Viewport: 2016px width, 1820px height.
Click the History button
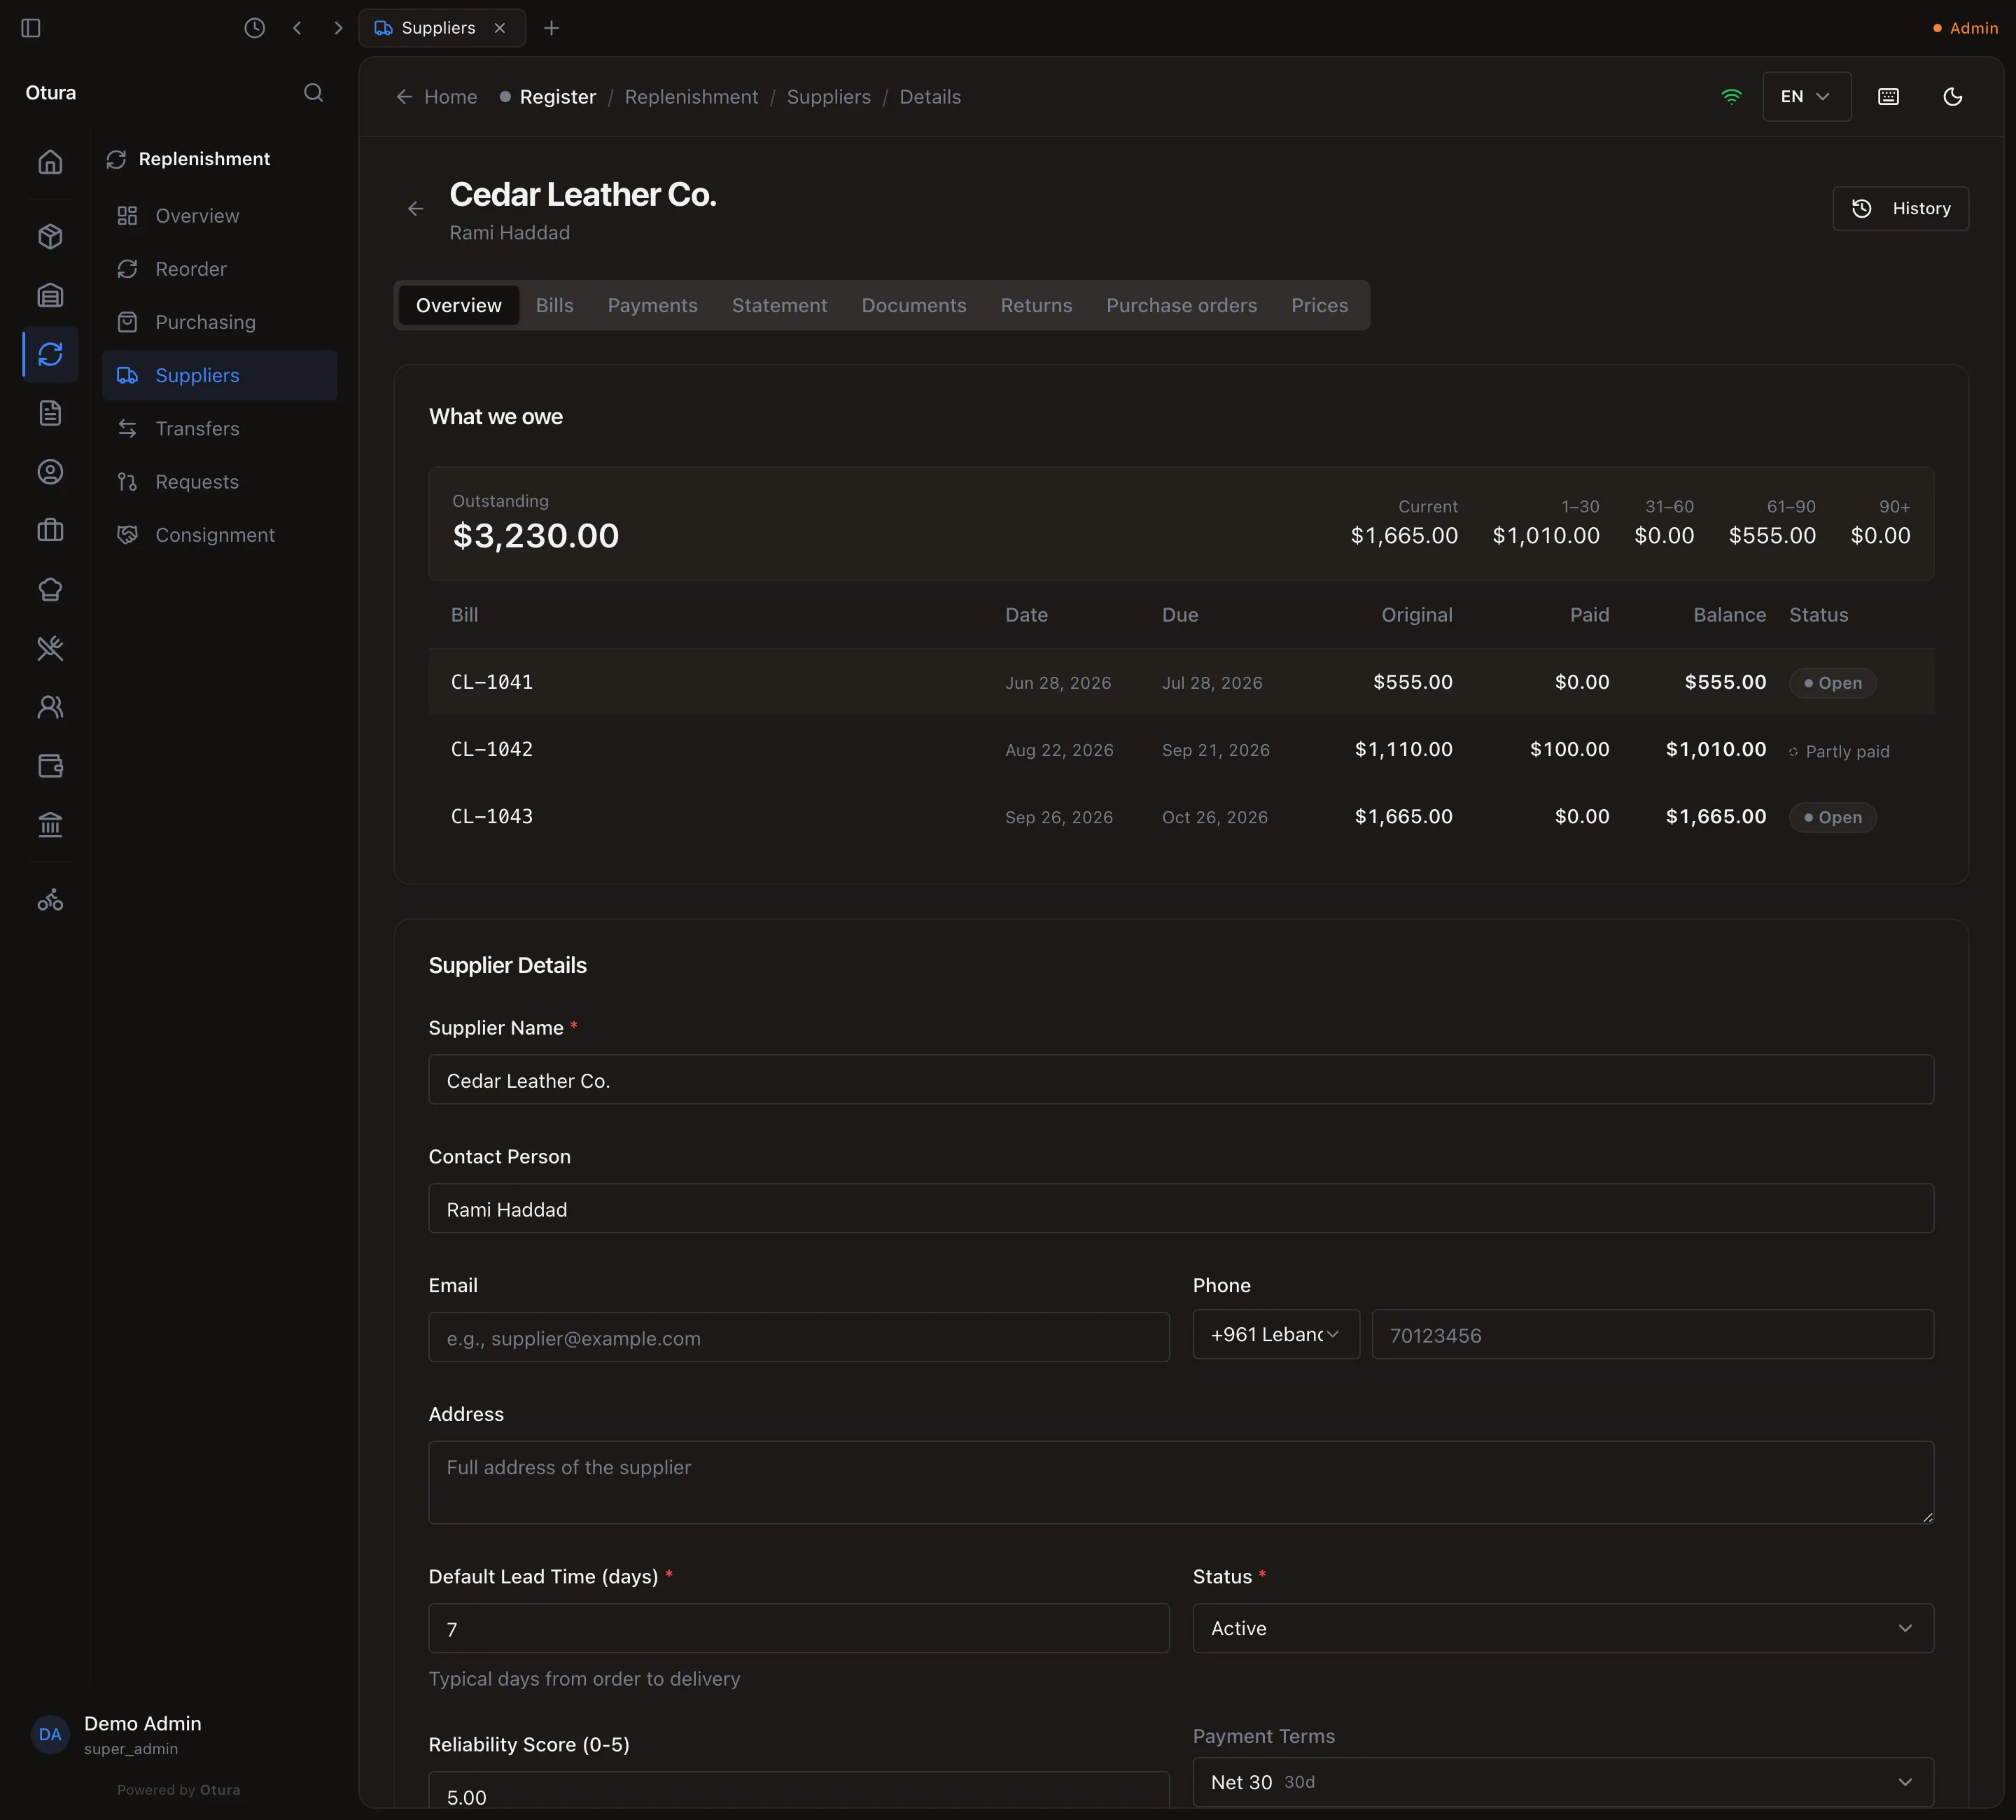point(1900,209)
